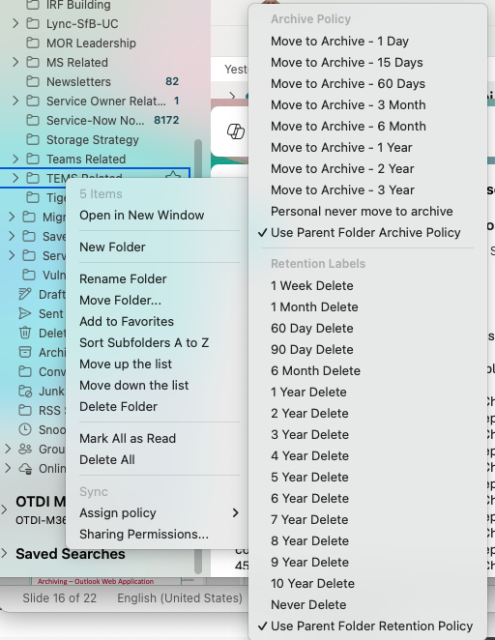Click the Conversation History folder icon
The image size is (495, 640).
(25, 371)
